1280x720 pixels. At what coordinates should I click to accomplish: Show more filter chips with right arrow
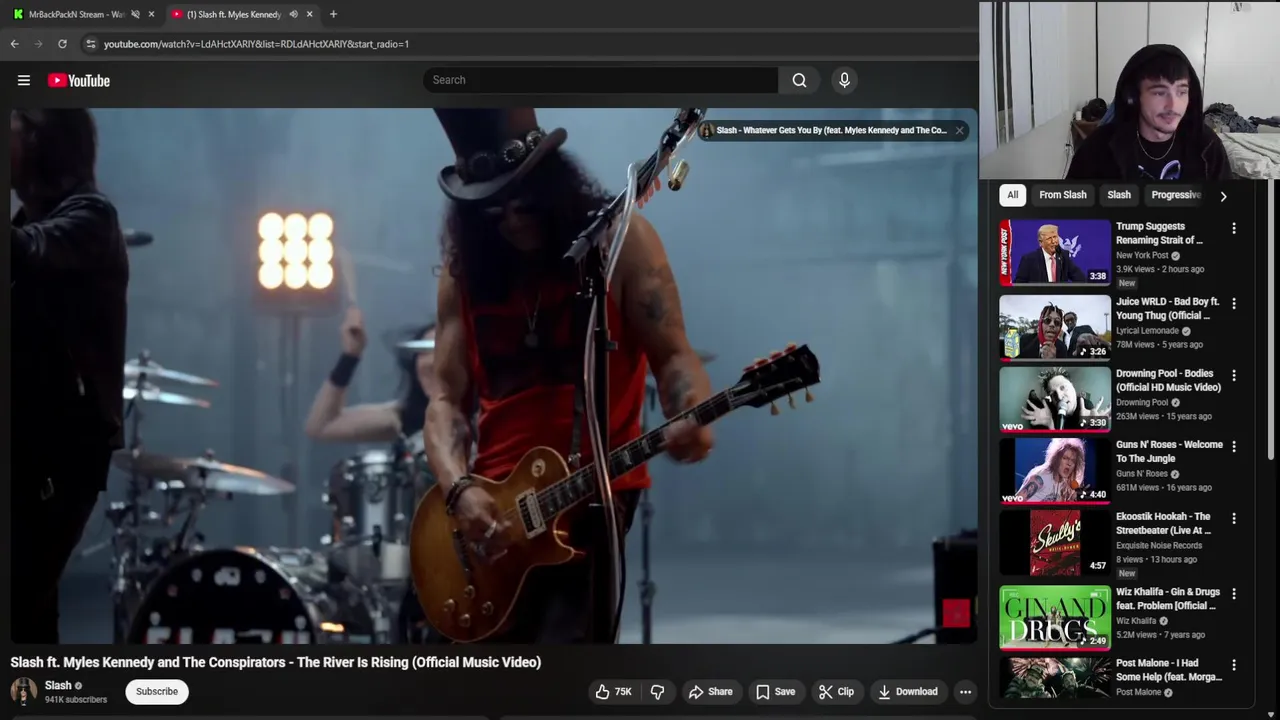pos(1223,196)
